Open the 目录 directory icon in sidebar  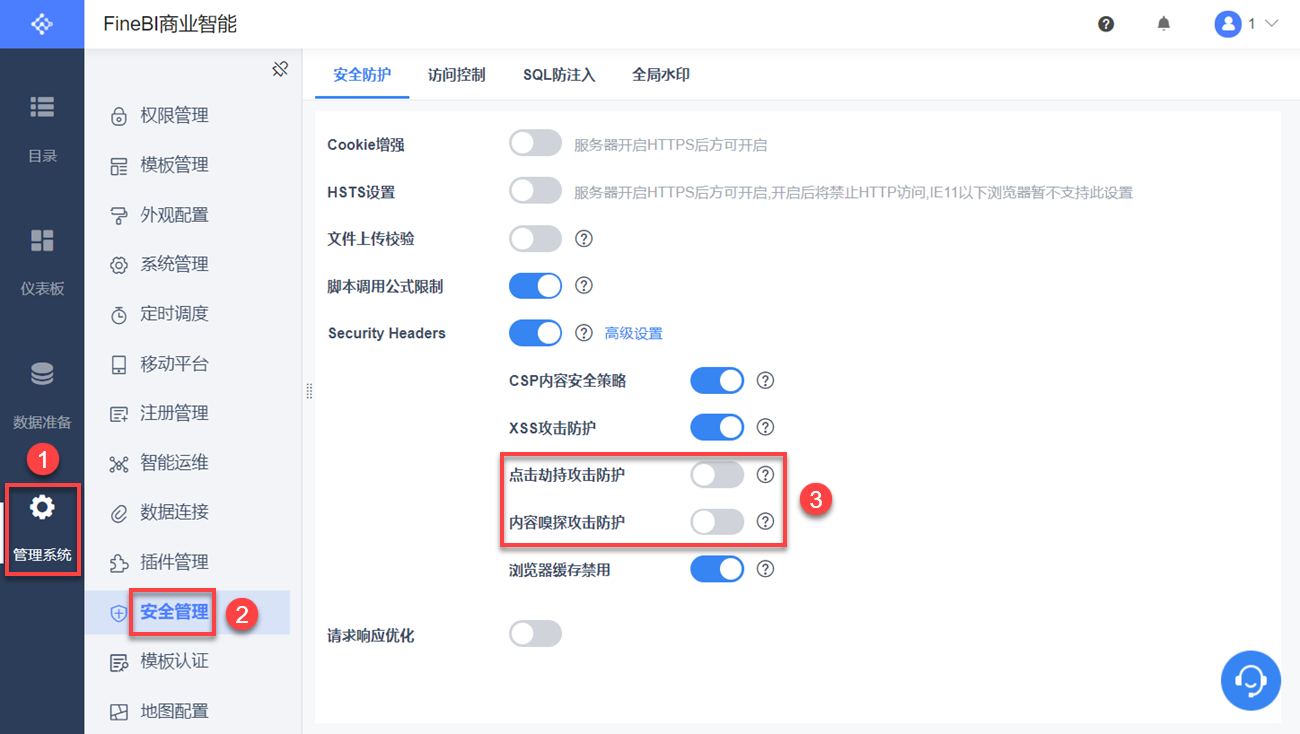[x=42, y=107]
